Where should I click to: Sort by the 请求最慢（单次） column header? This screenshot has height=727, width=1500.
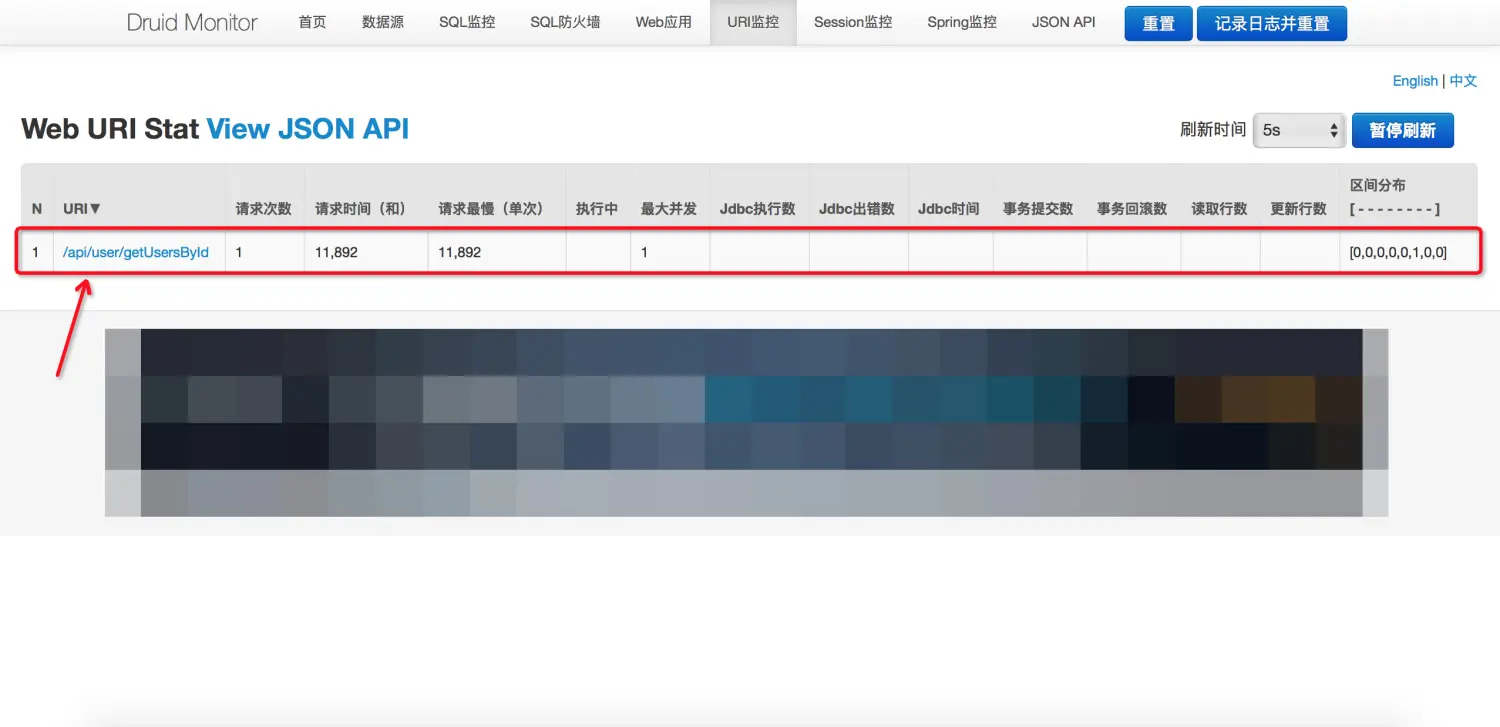[495, 209]
